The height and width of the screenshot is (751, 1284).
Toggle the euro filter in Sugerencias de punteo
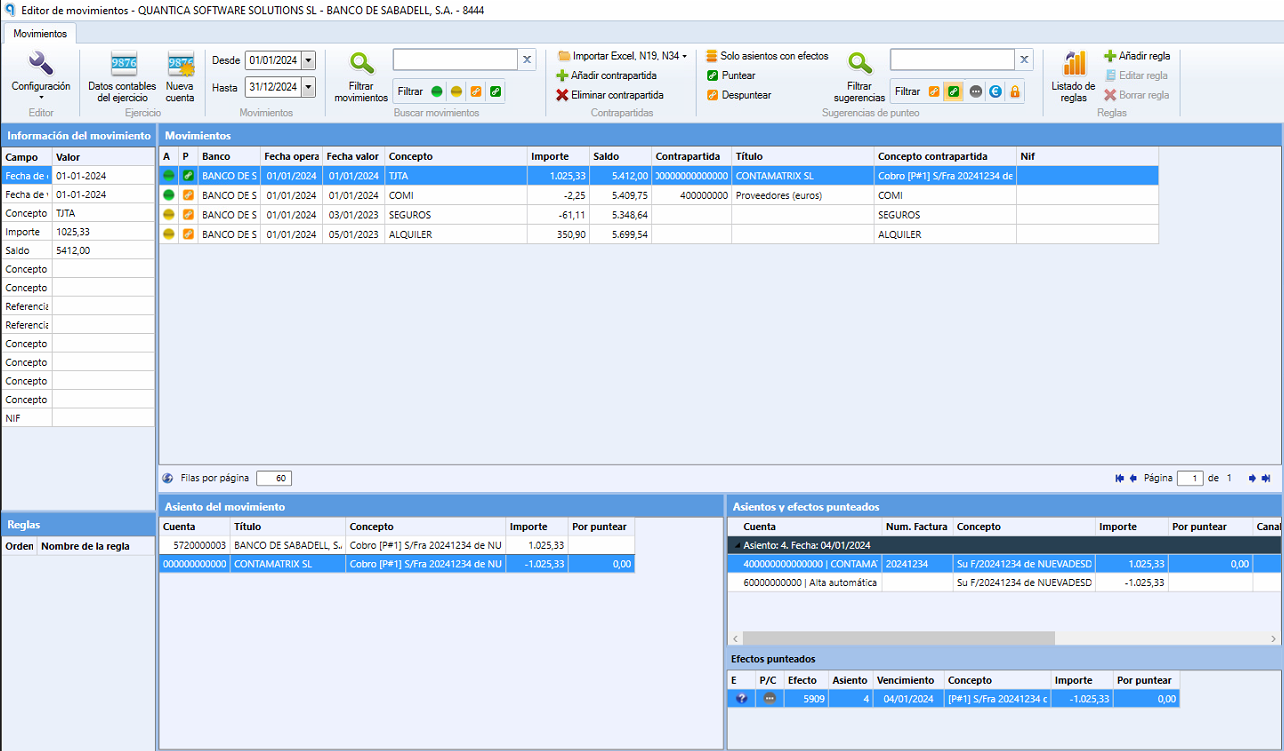coord(995,91)
